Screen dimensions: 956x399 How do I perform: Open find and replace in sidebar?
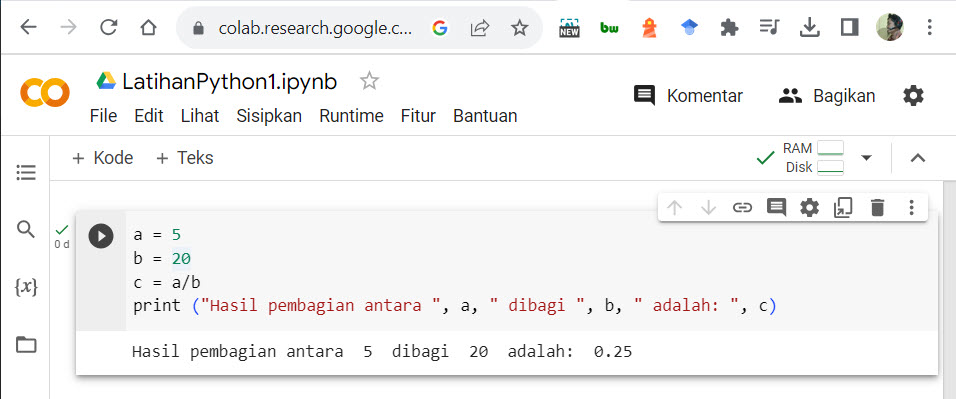(26, 229)
